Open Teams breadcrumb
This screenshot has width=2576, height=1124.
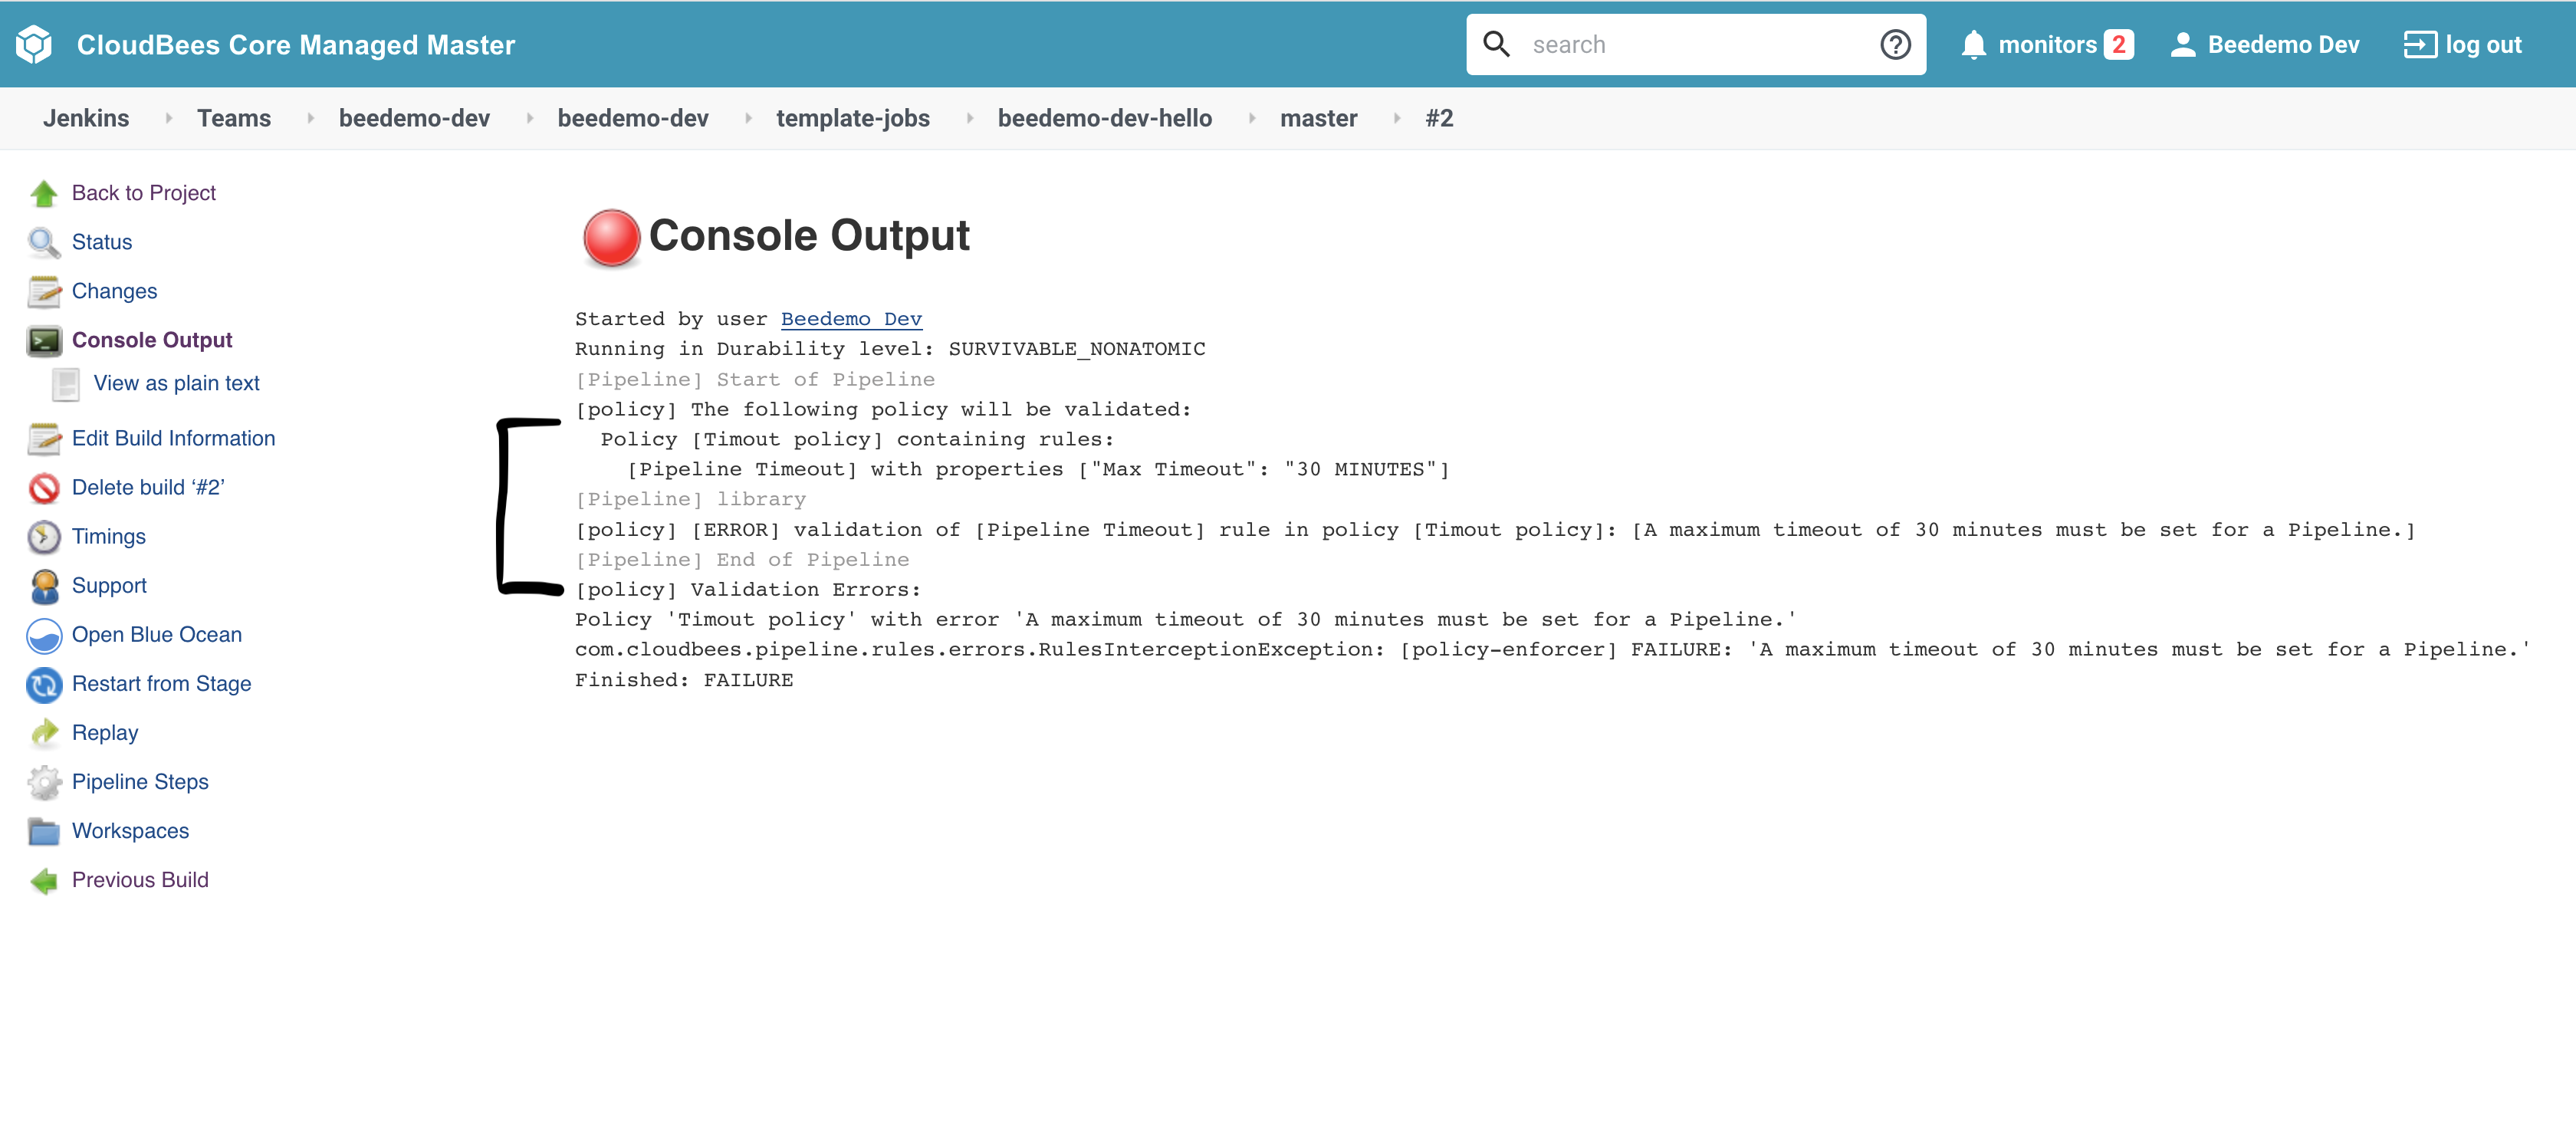pos(234,118)
